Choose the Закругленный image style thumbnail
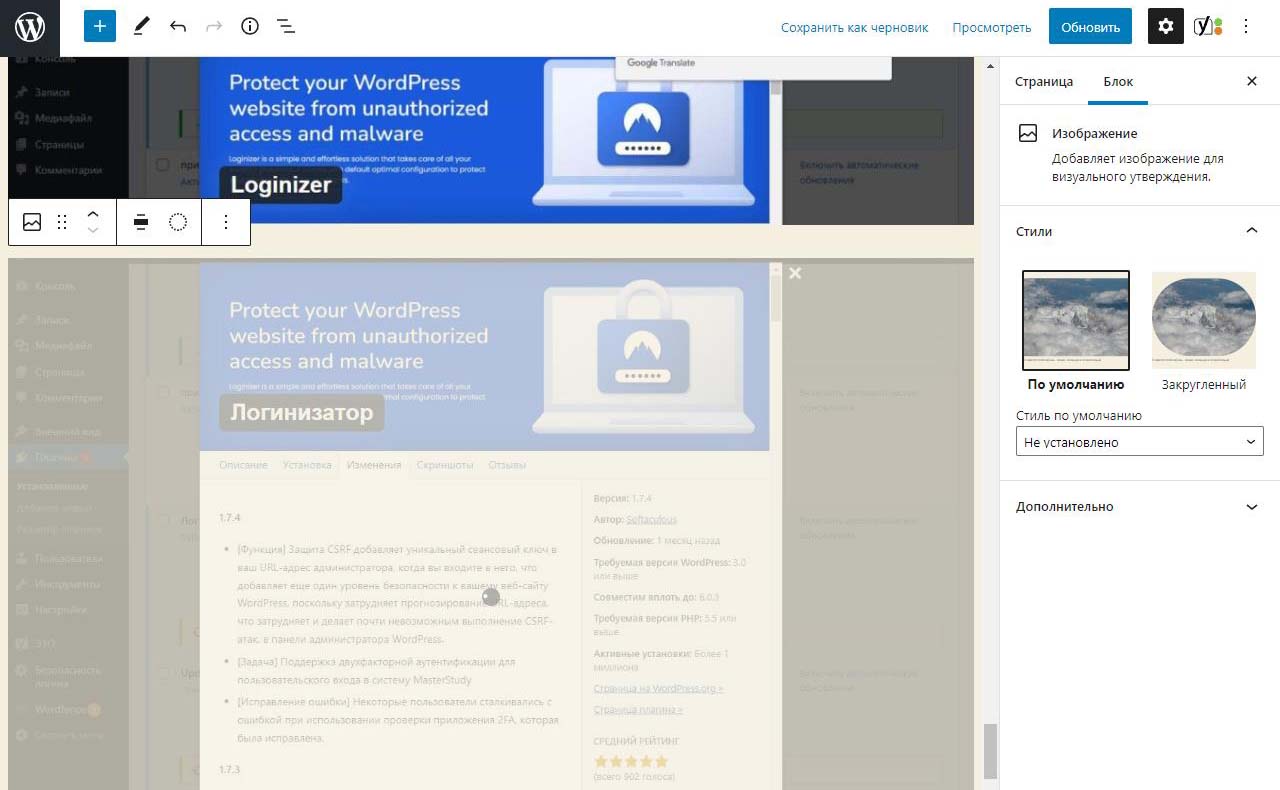Screen dimensions: 1280x790 pyautogui.click(x=1203, y=321)
